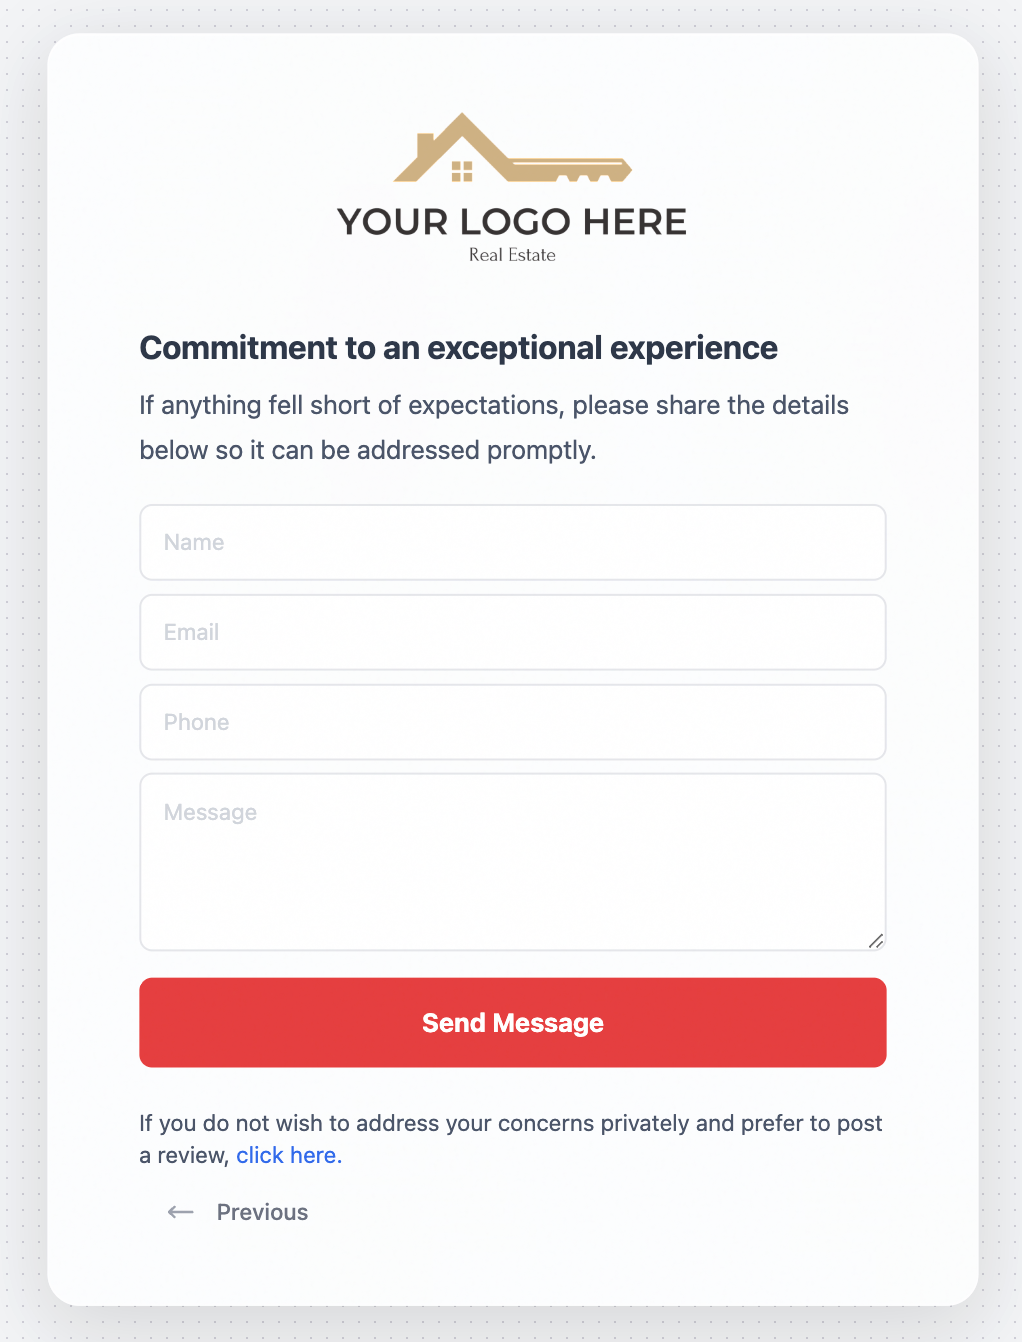Viewport: 1022px width, 1342px height.
Task: Grab the Message box resize handle
Action: point(876,940)
